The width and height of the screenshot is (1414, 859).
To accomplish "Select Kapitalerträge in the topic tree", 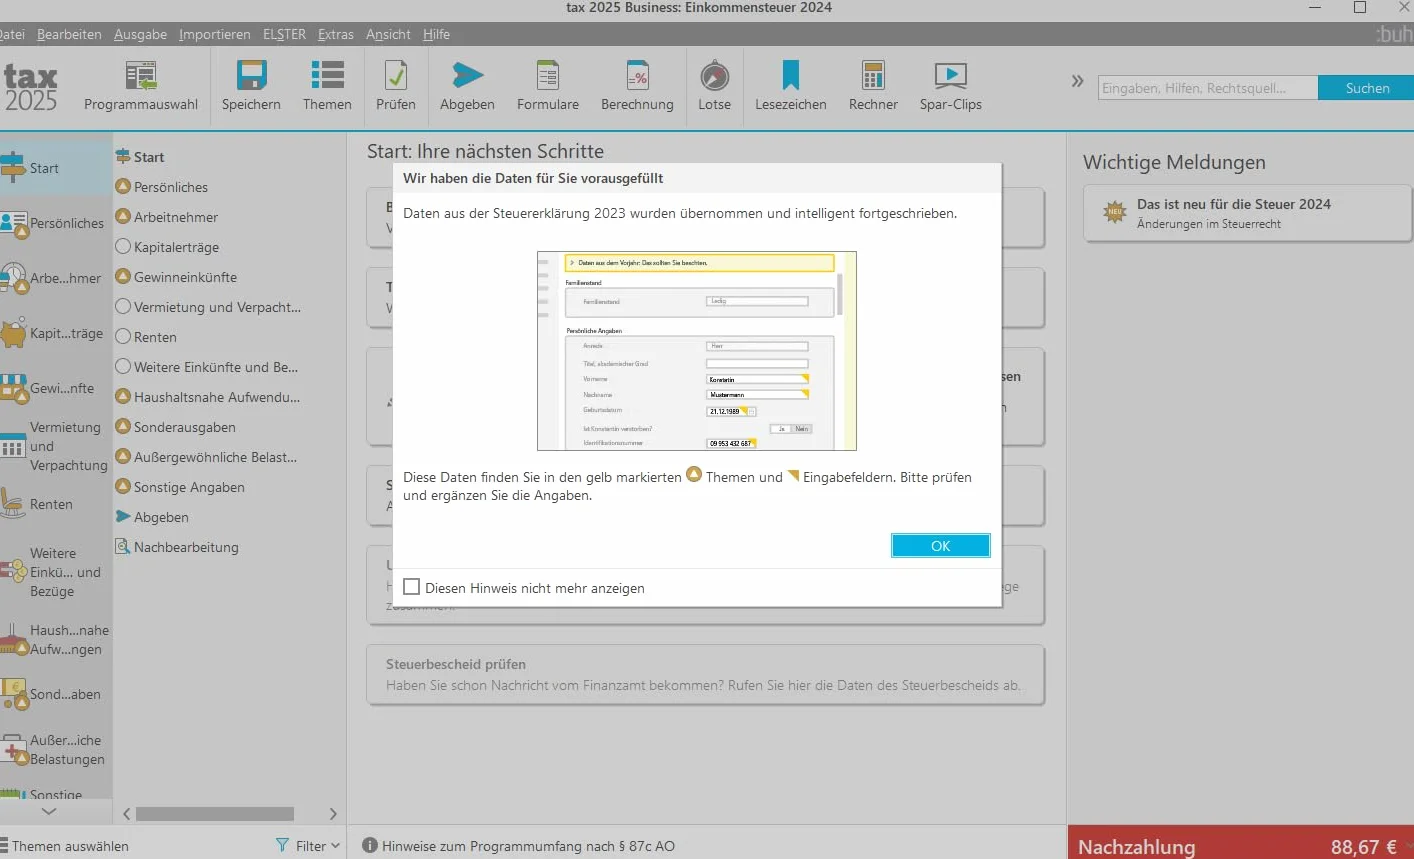I will [167, 247].
